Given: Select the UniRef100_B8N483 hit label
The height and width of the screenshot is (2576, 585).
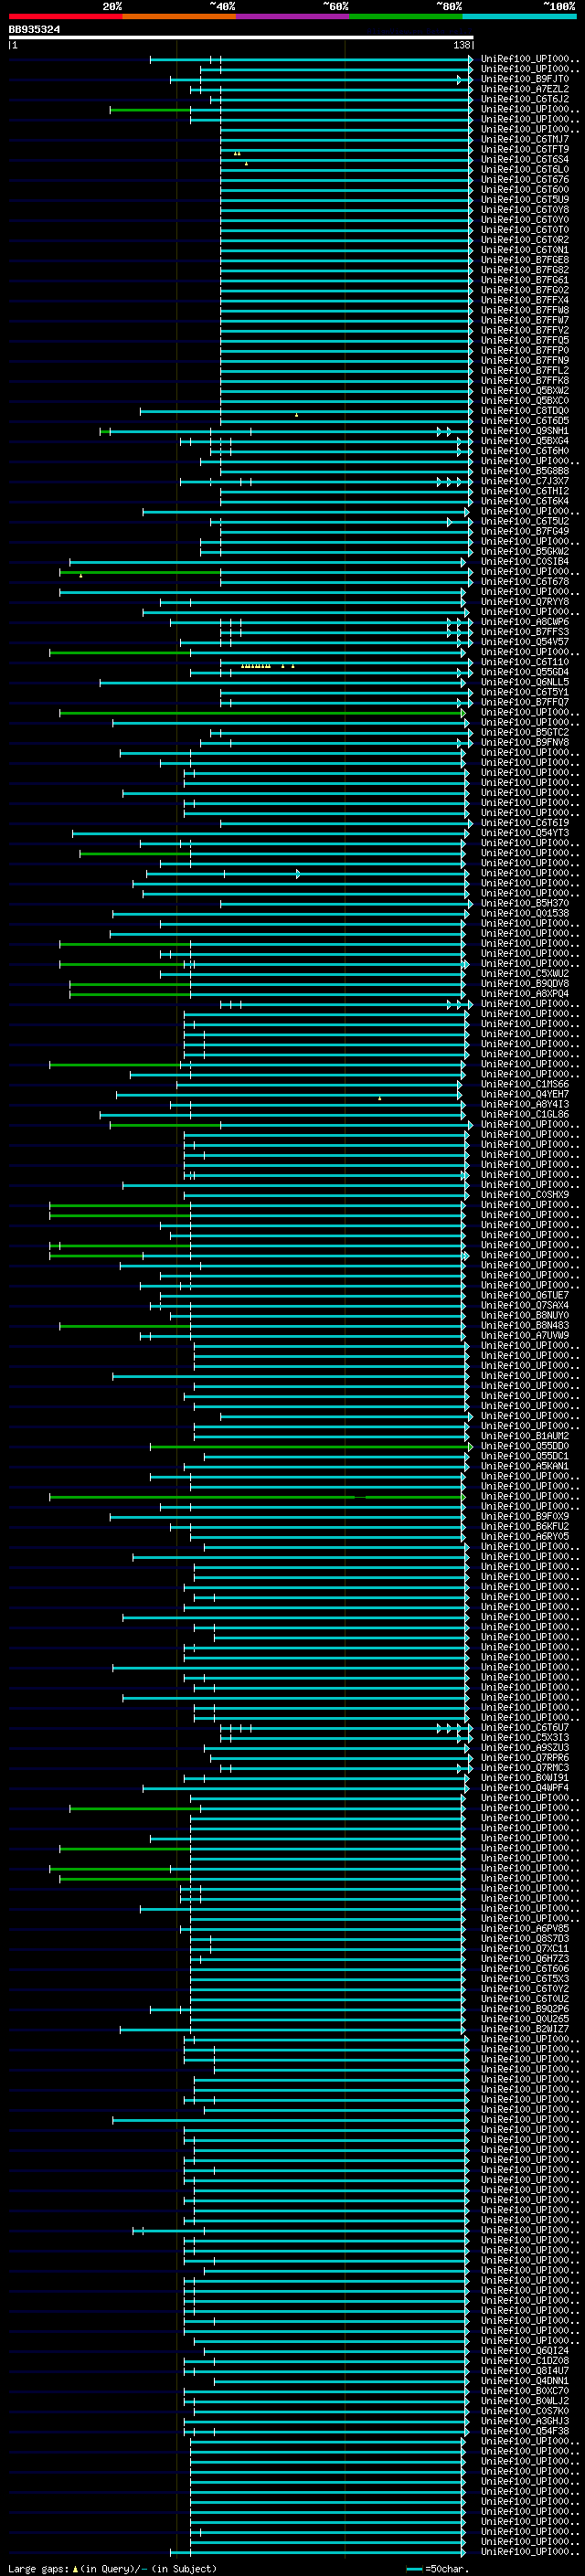Looking at the screenshot, I should [525, 1325].
